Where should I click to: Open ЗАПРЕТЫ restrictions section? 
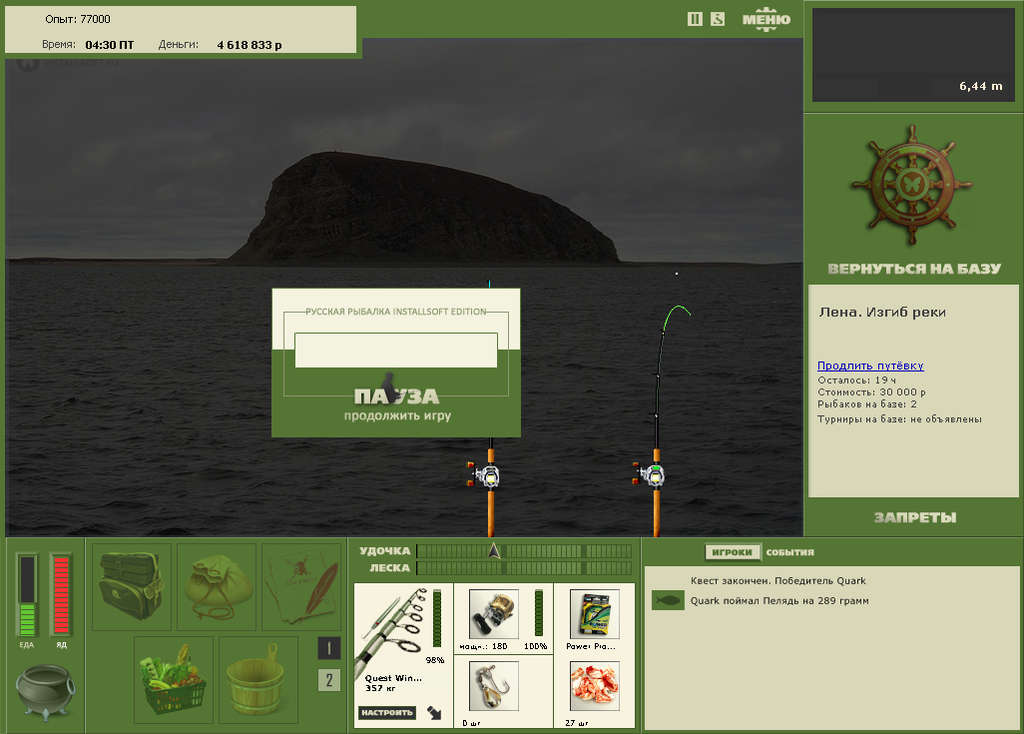[915, 518]
